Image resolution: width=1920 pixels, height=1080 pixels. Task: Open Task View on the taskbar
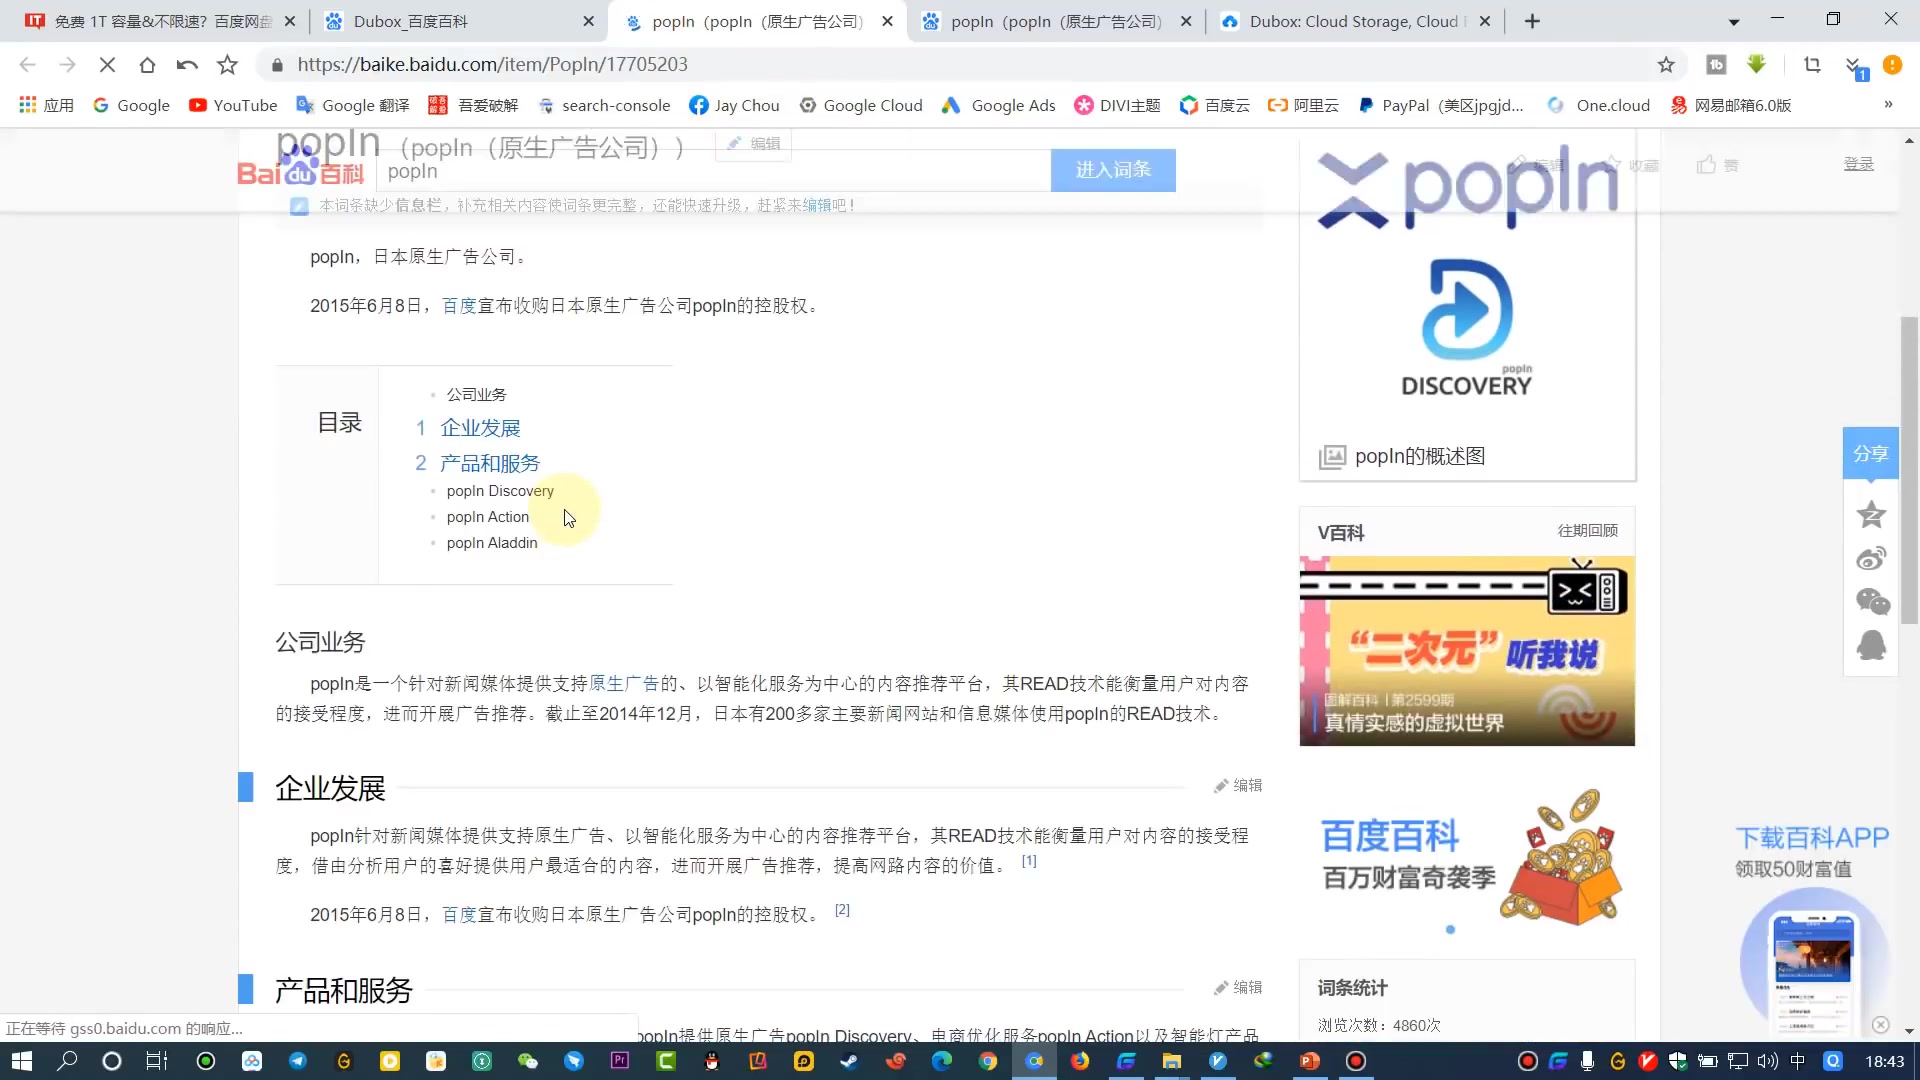tap(157, 1061)
